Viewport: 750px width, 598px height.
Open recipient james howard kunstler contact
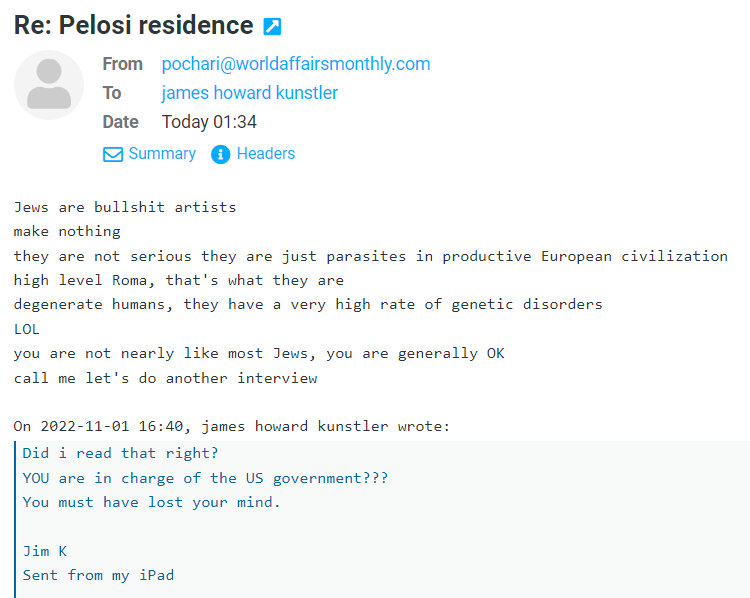pyautogui.click(x=250, y=93)
